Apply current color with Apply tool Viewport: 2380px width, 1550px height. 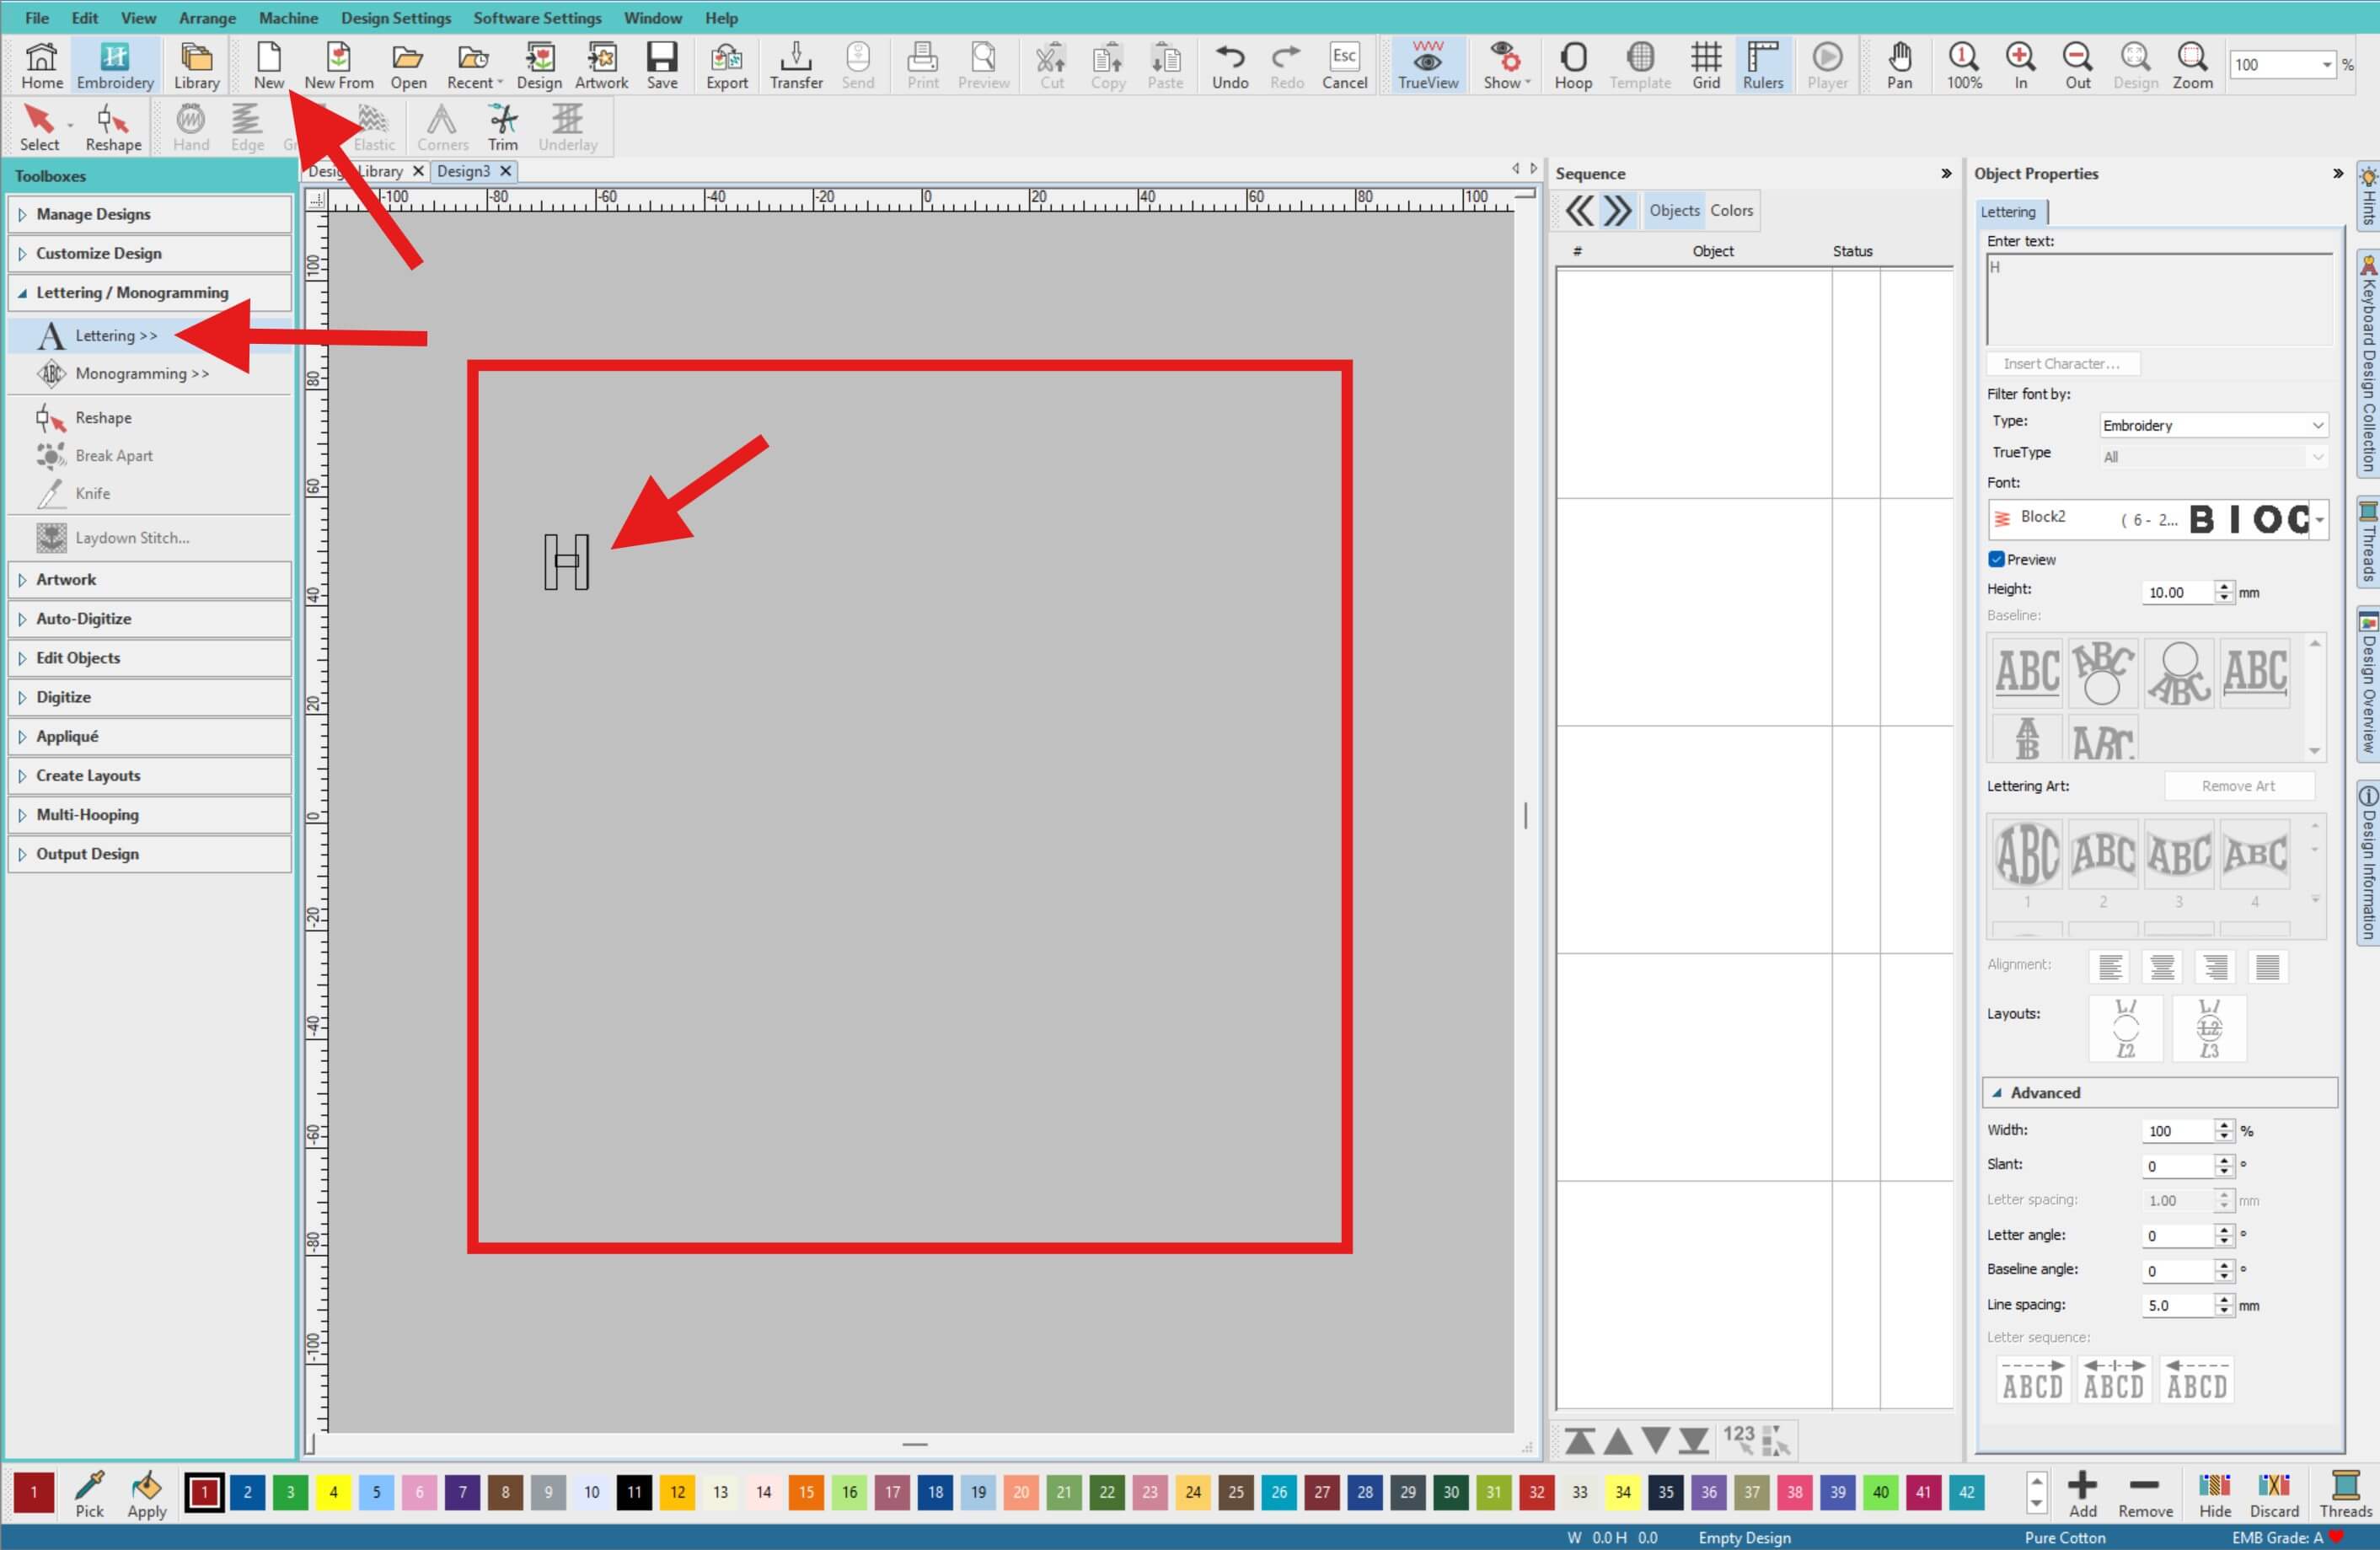[147, 1495]
